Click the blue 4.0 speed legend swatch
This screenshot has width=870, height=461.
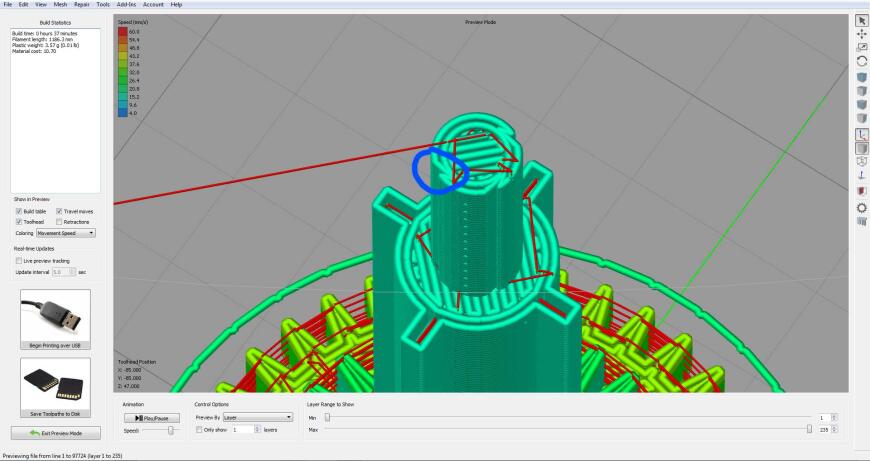(x=122, y=113)
